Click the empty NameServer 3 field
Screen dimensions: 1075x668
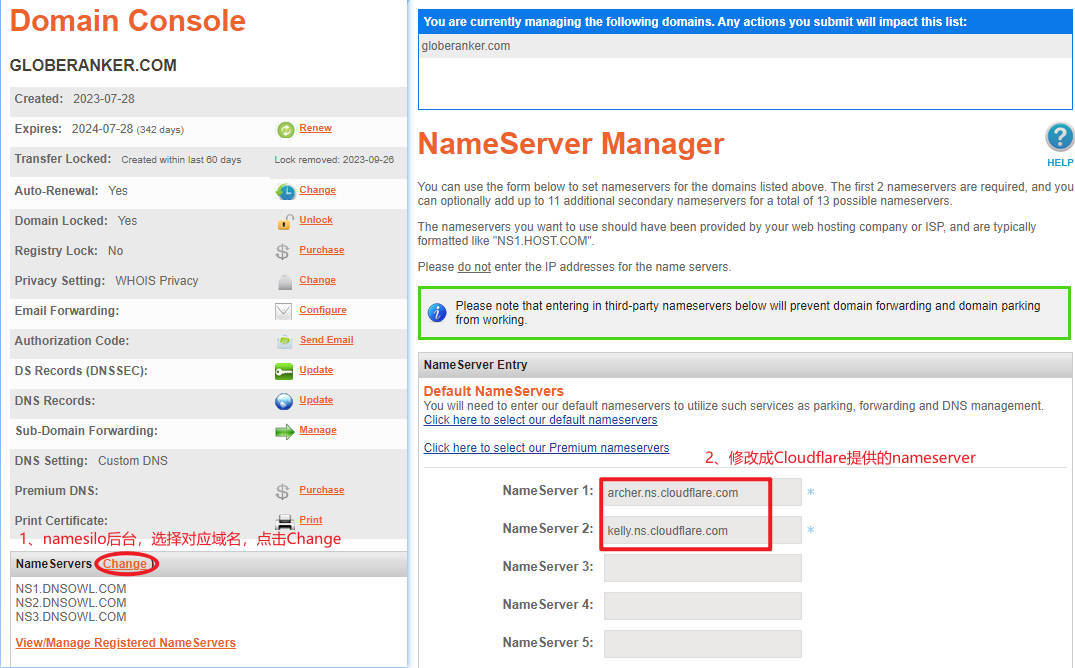[x=702, y=568]
